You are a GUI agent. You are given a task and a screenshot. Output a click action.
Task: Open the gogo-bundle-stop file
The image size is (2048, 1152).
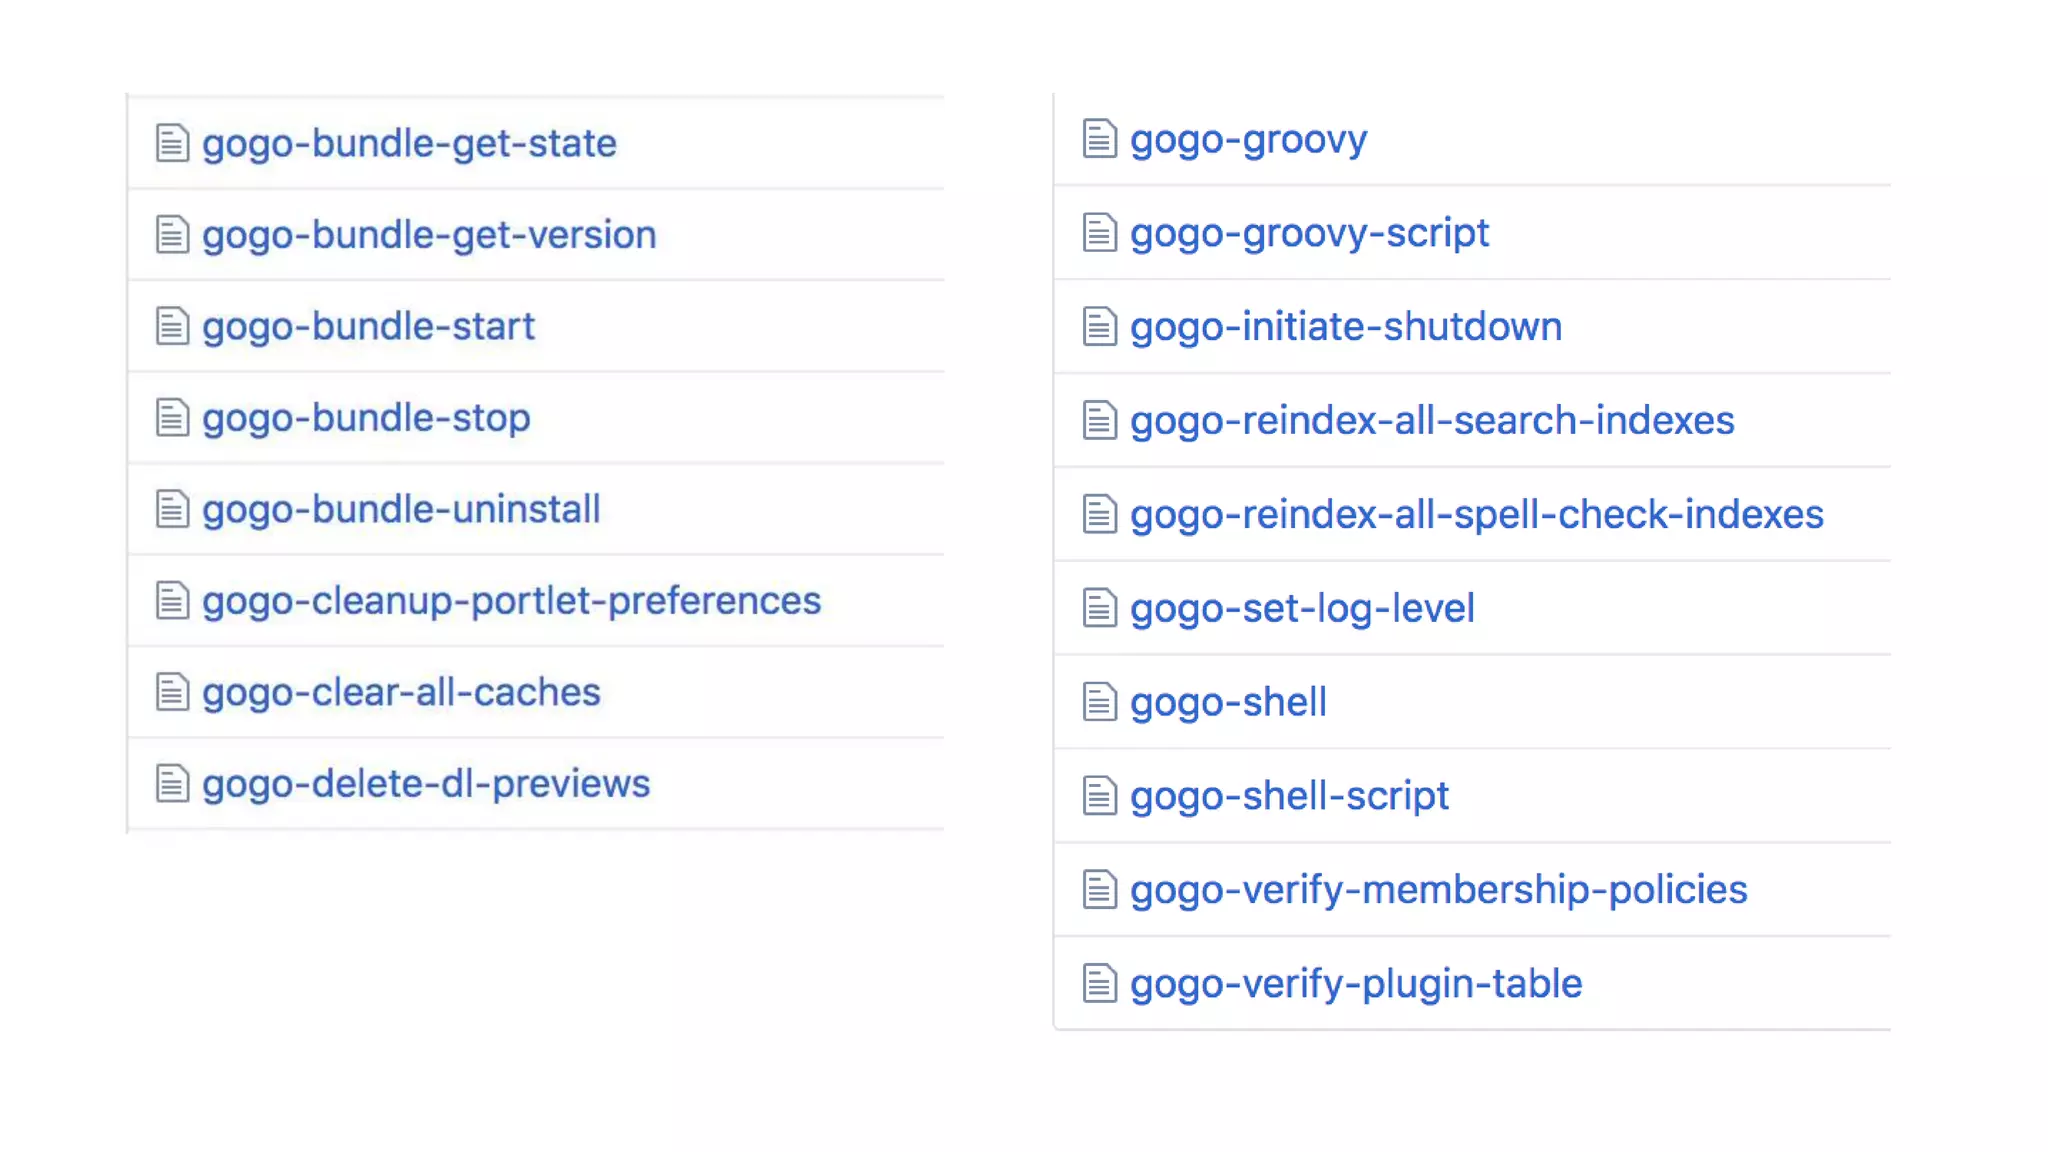[366, 418]
